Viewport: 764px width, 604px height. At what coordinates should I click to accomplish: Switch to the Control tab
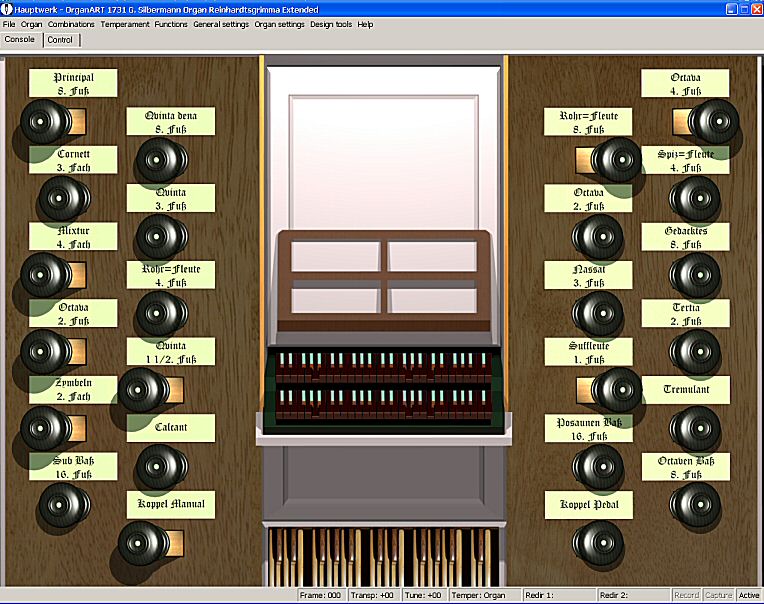point(60,40)
